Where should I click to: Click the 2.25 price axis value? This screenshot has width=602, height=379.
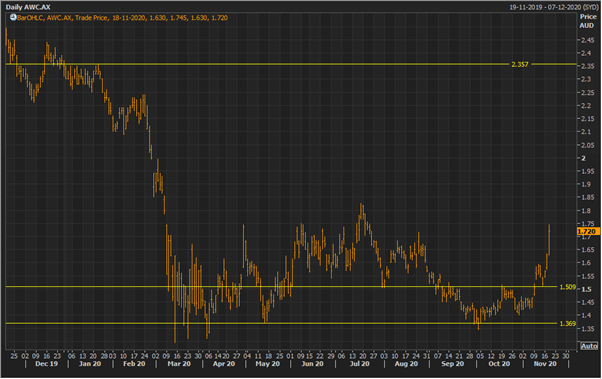point(588,93)
